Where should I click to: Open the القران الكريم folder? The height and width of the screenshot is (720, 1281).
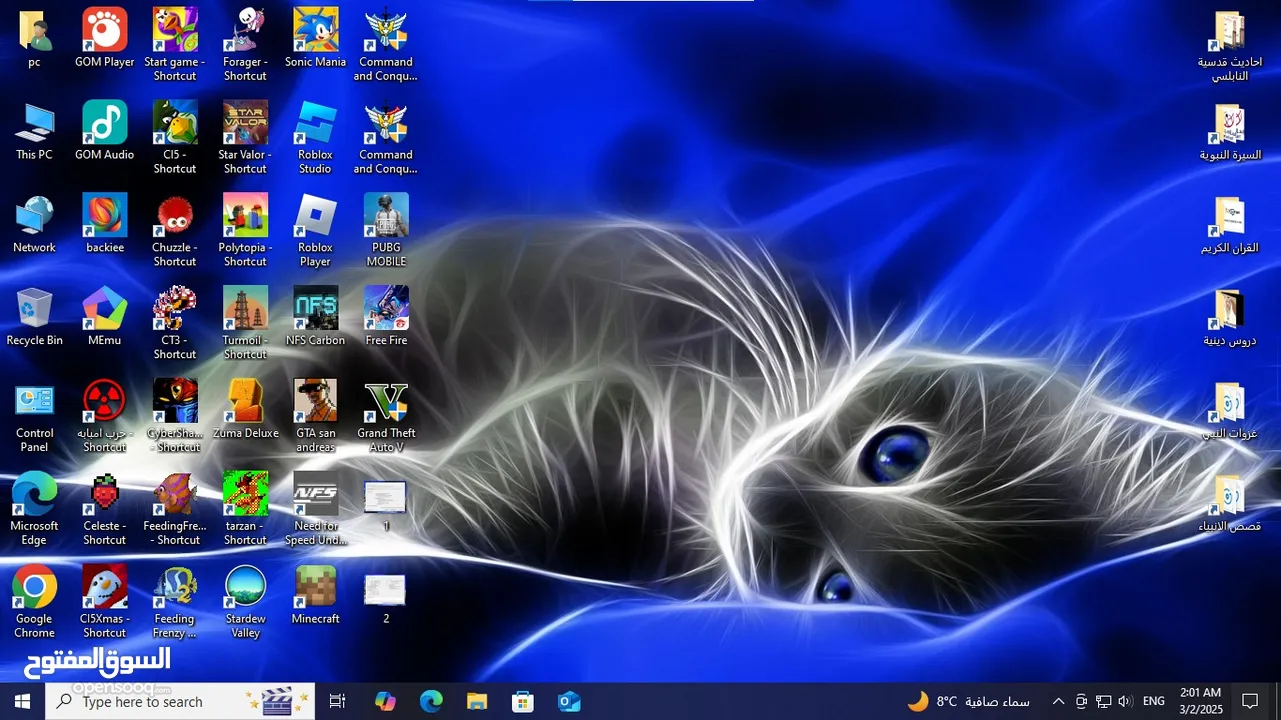1230,226
